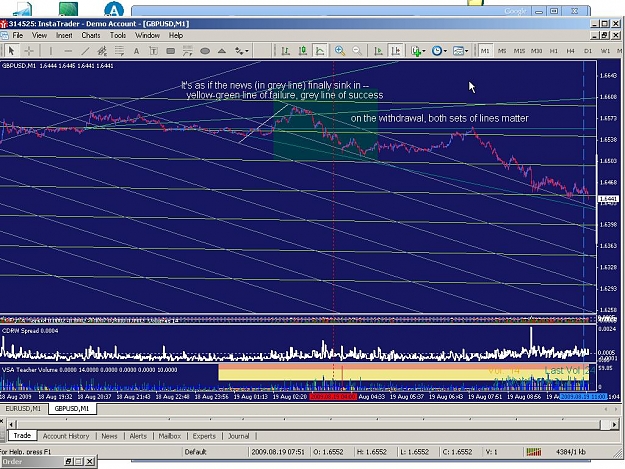Switch to D1 timeframe
Screen dimensions: 625x469
tap(588, 51)
